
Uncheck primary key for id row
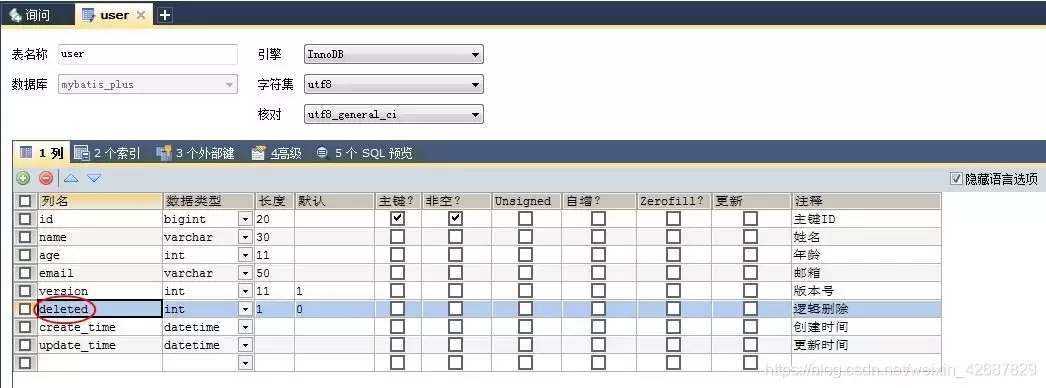coord(398,218)
